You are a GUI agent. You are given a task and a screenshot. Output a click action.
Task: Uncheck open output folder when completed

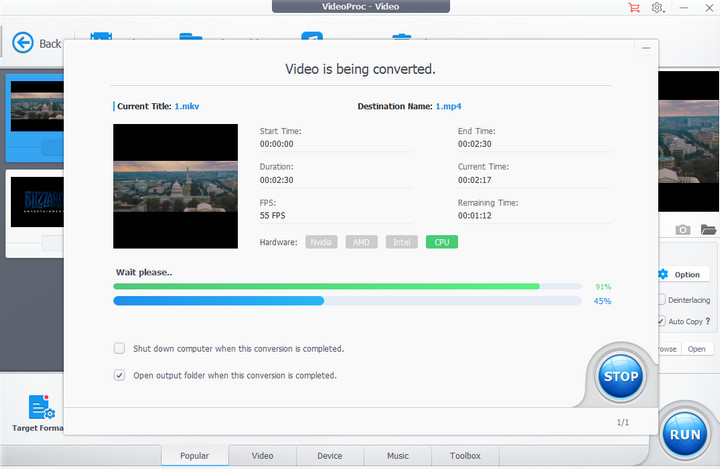(119, 375)
